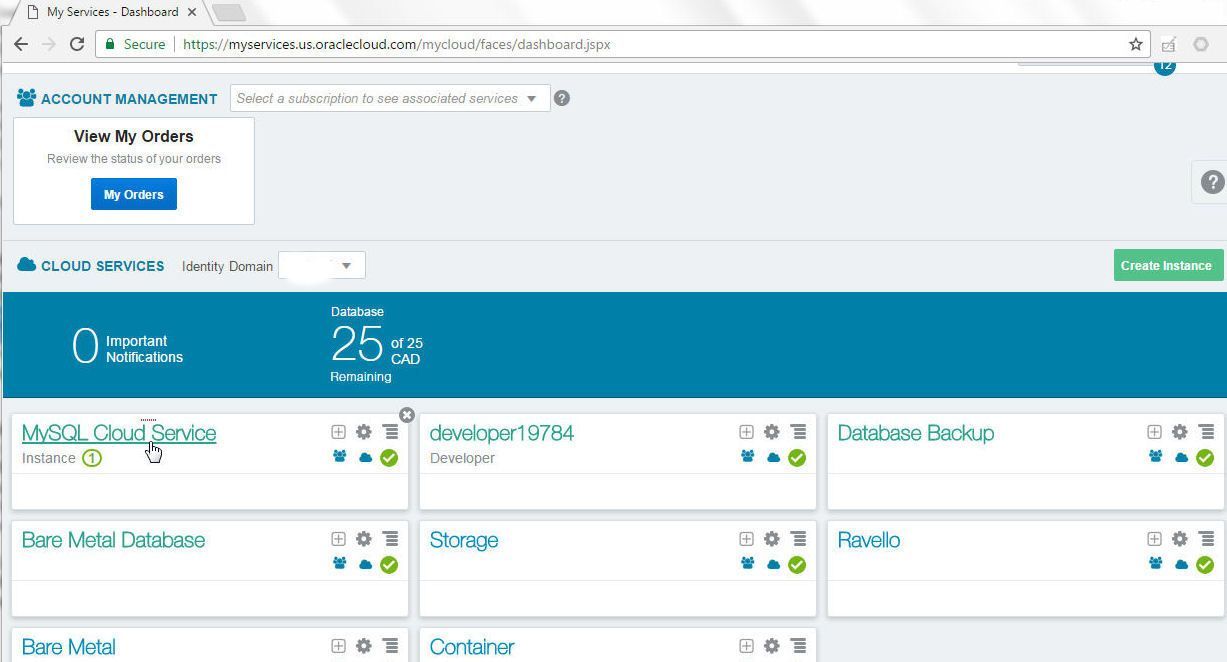Open the gear settings on Database Backup tile
This screenshot has width=1227, height=662.
click(1180, 432)
